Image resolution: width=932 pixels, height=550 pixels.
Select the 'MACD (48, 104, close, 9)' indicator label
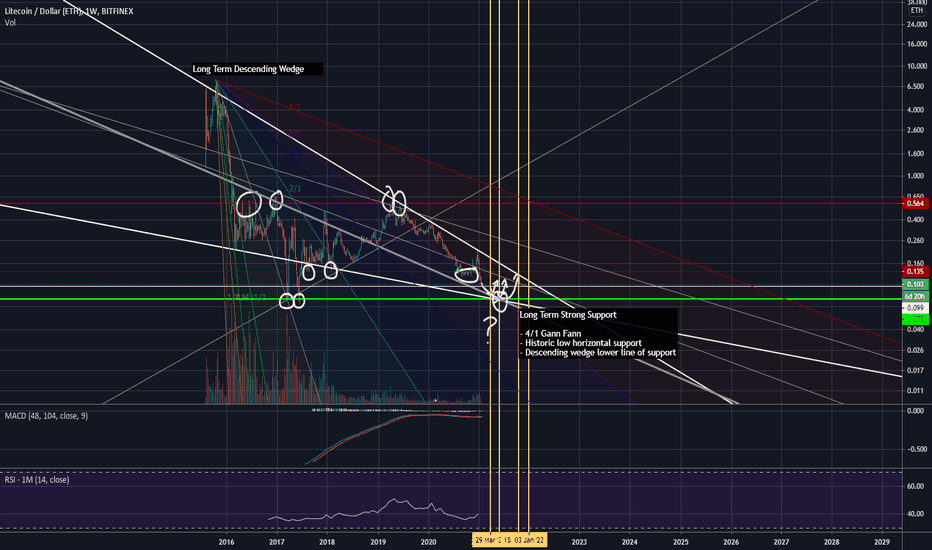click(46, 416)
